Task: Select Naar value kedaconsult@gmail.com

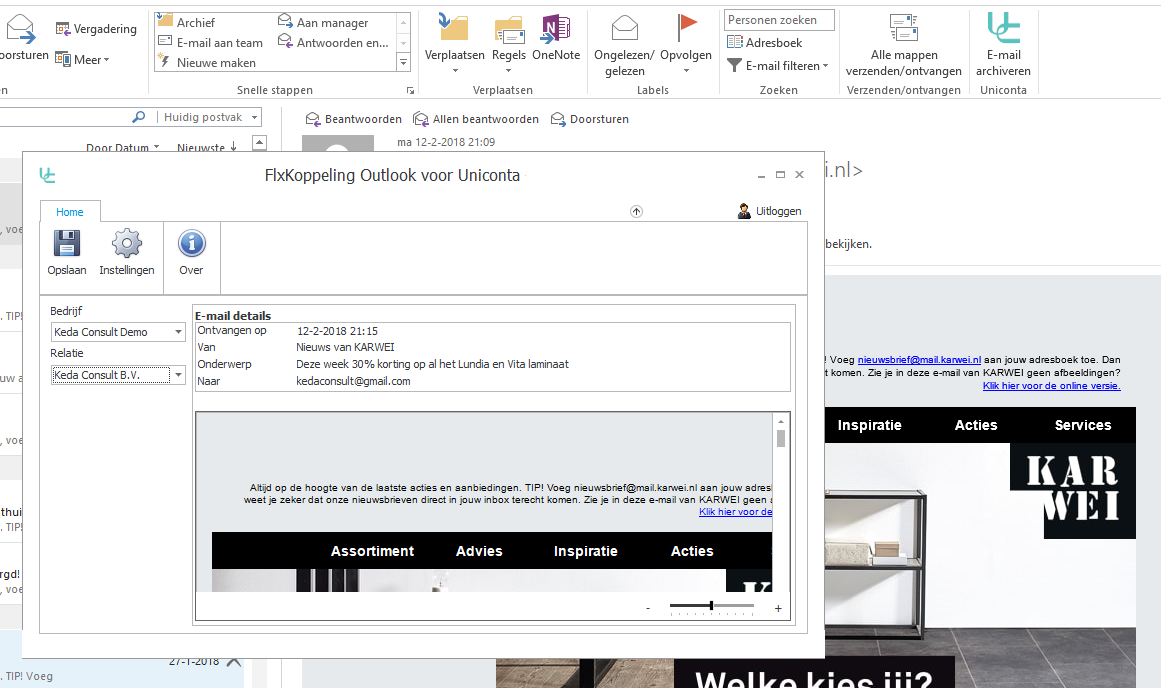Action: [x=353, y=381]
